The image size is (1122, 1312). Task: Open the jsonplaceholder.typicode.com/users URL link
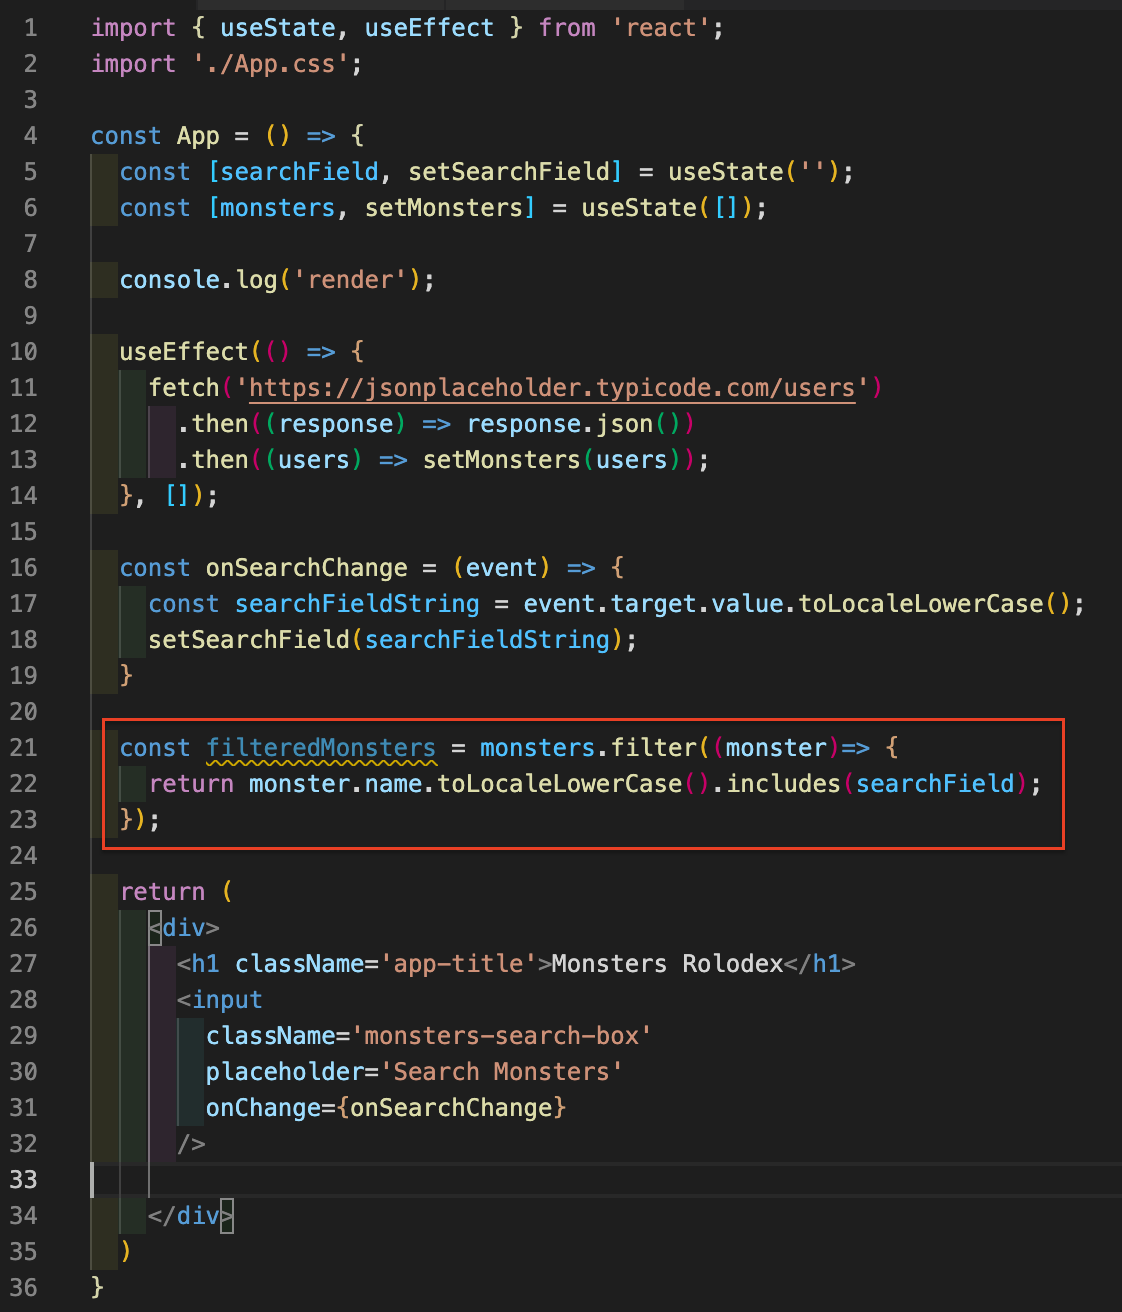pyautogui.click(x=552, y=388)
